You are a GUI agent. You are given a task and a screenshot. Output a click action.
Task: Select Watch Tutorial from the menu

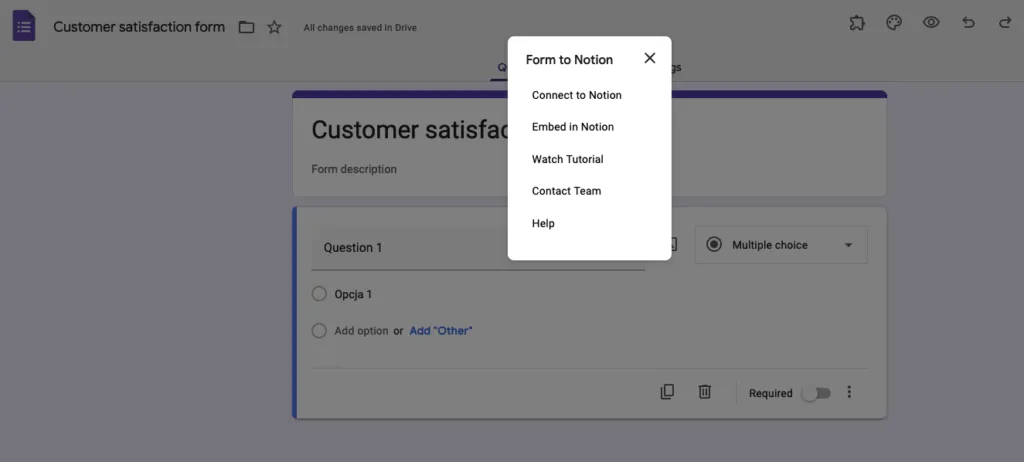pos(568,159)
